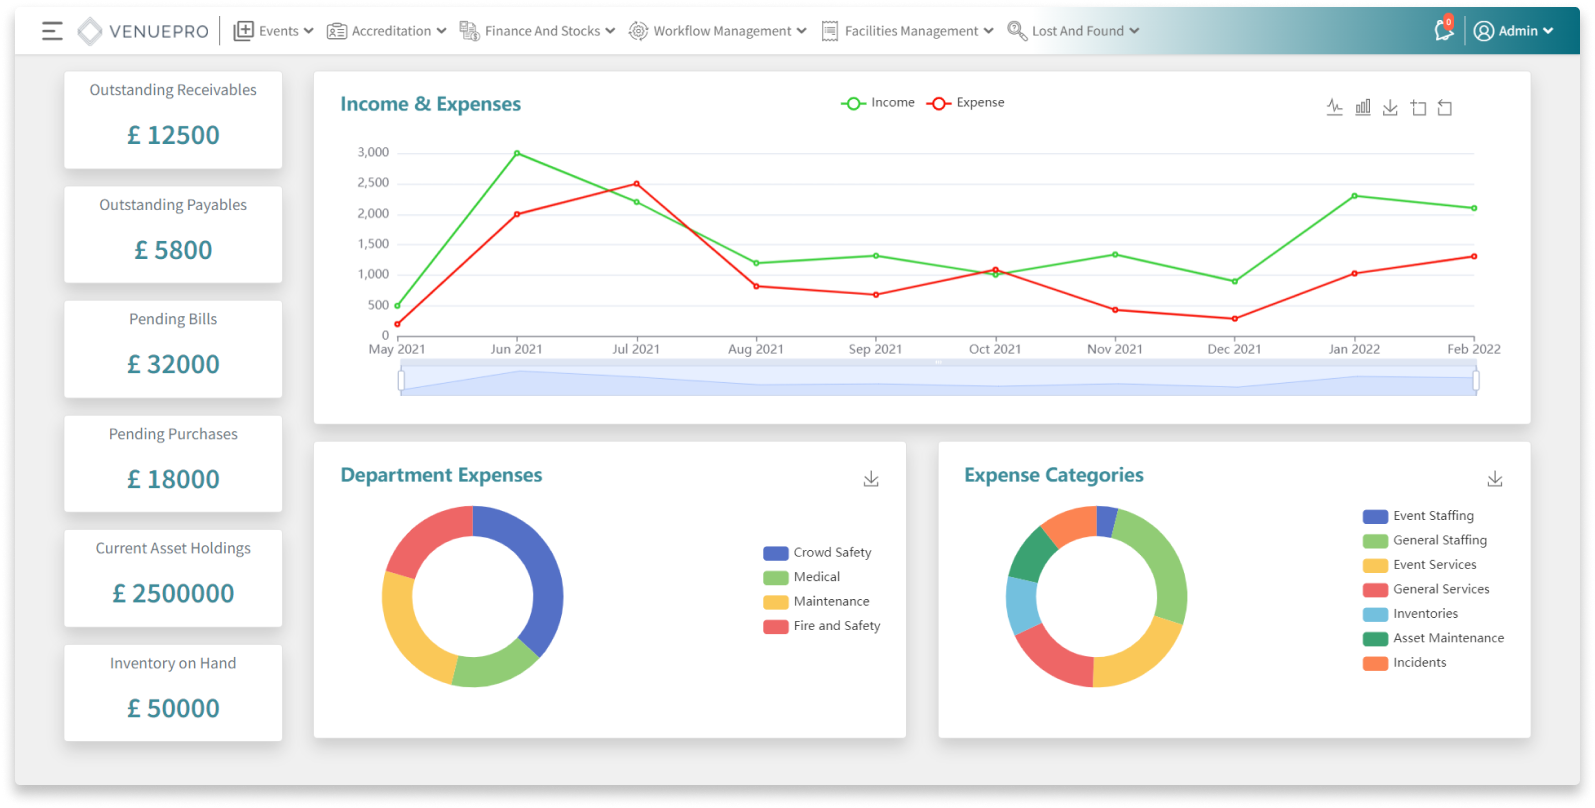Click the notification bell icon
The image size is (1595, 808).
click(1443, 31)
